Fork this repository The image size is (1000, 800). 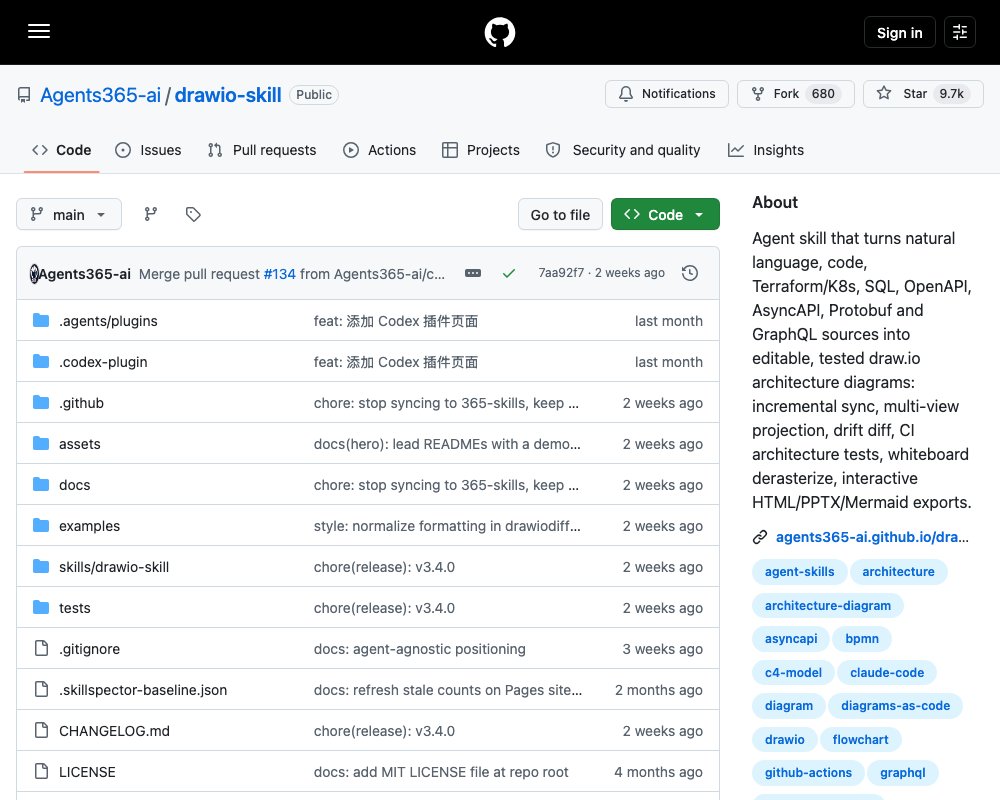(795, 94)
